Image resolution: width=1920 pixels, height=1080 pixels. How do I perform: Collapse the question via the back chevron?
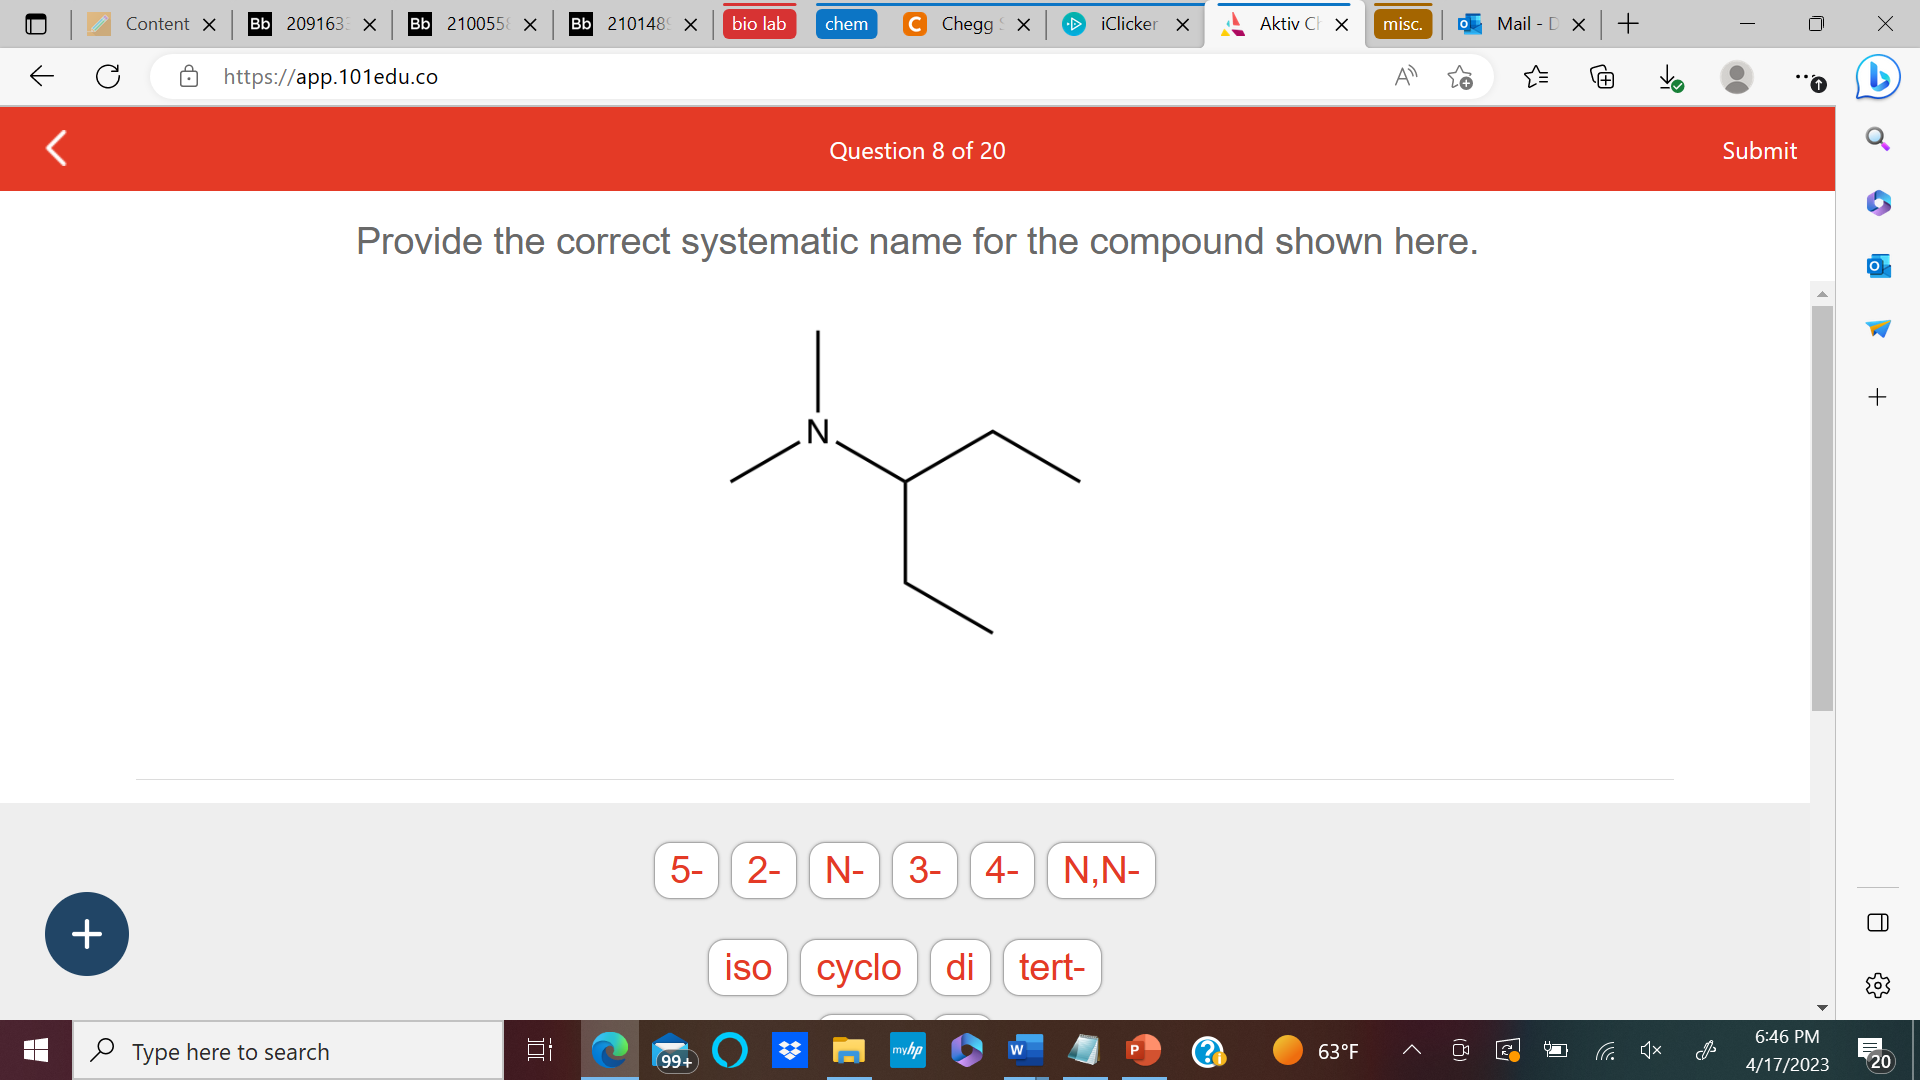click(x=55, y=148)
